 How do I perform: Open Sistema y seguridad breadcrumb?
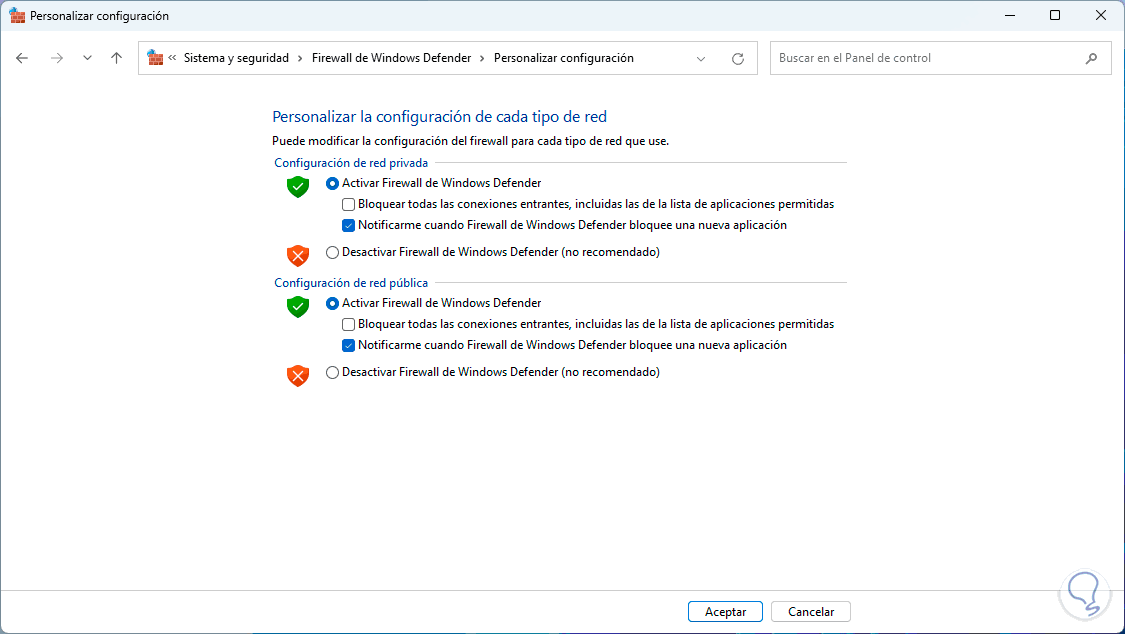click(236, 58)
